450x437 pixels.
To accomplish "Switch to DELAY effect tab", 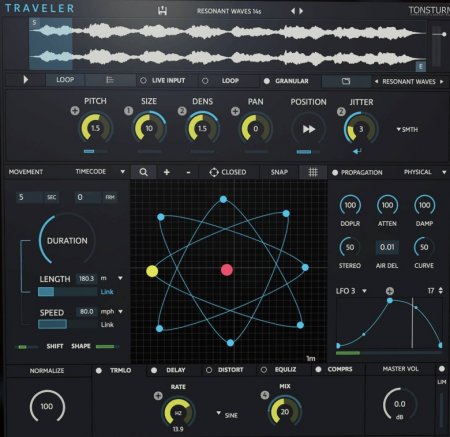I will pos(176,370).
